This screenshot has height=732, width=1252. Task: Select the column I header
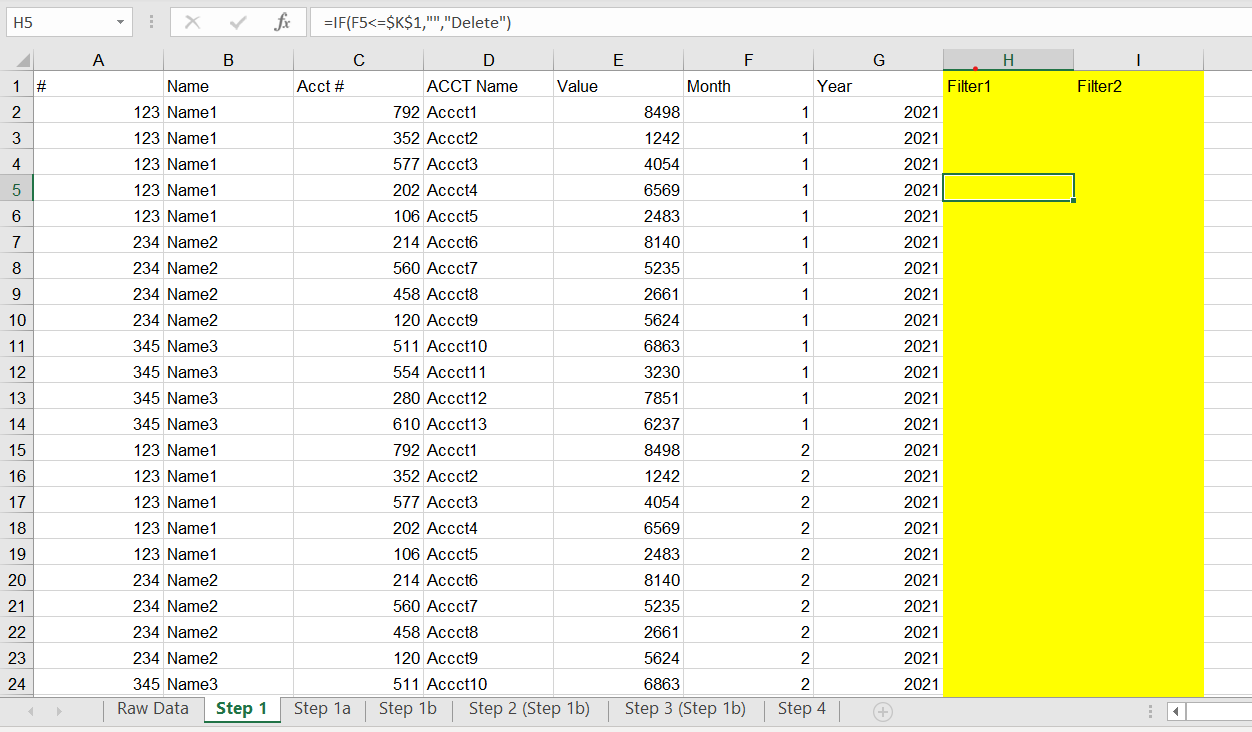1138,60
